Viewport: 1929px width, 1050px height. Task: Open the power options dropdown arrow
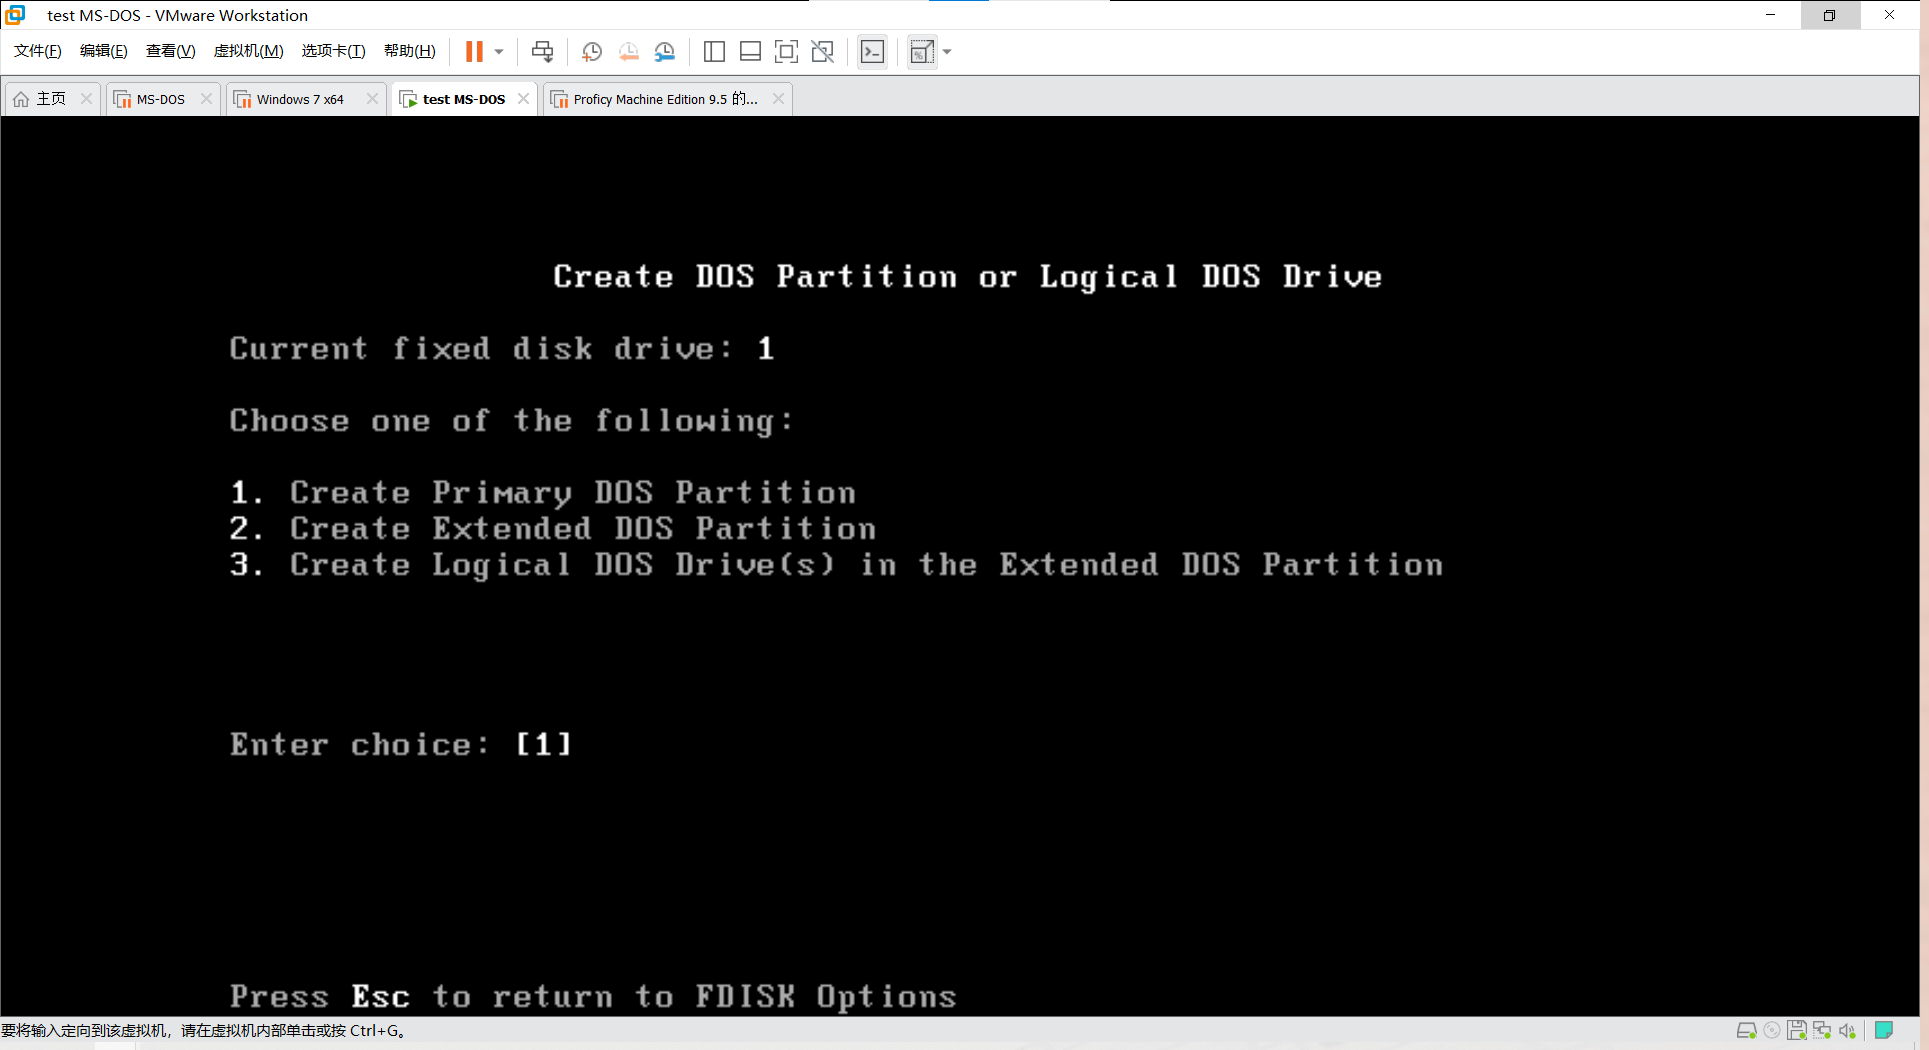[499, 52]
